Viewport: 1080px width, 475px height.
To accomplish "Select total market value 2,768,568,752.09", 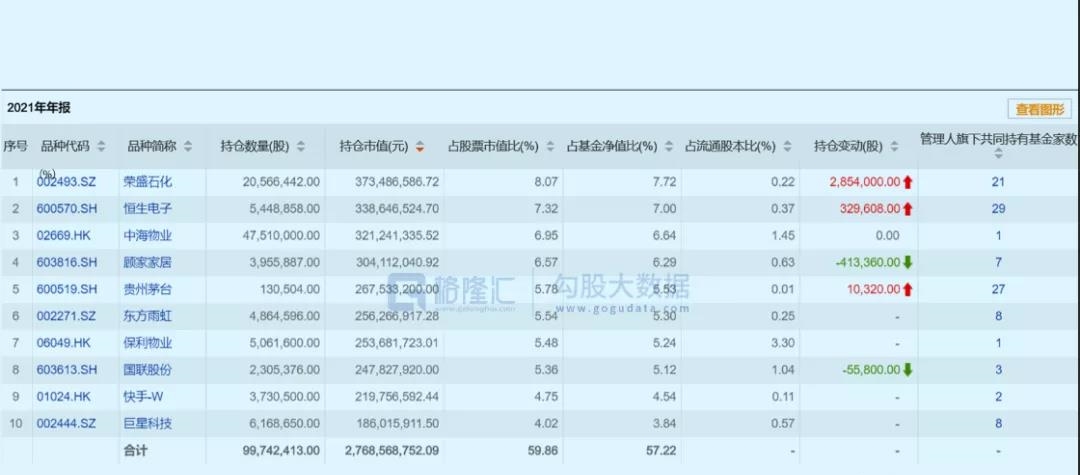I will (x=392, y=451).
